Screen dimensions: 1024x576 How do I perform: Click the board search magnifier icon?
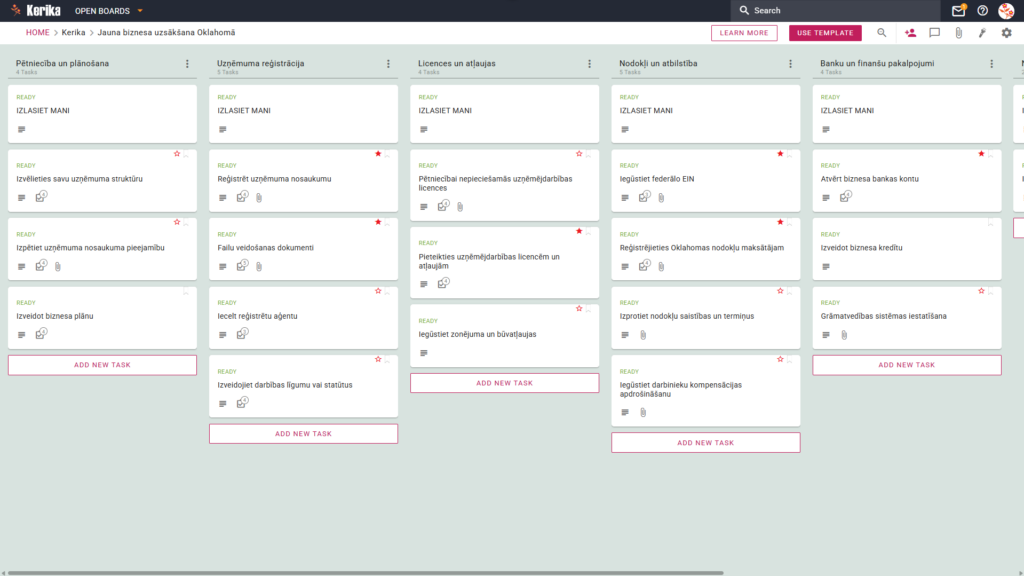pos(882,33)
